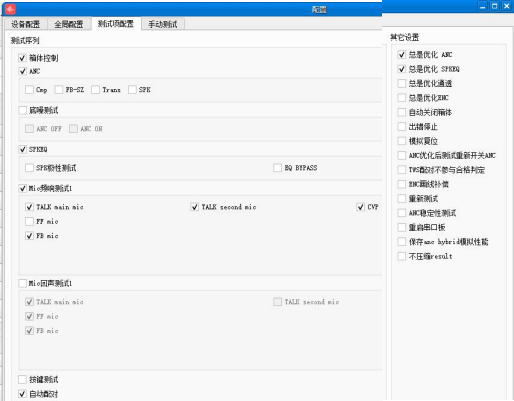Check the ANC稳定性测试 box
The image size is (514, 401).
pos(402,213)
